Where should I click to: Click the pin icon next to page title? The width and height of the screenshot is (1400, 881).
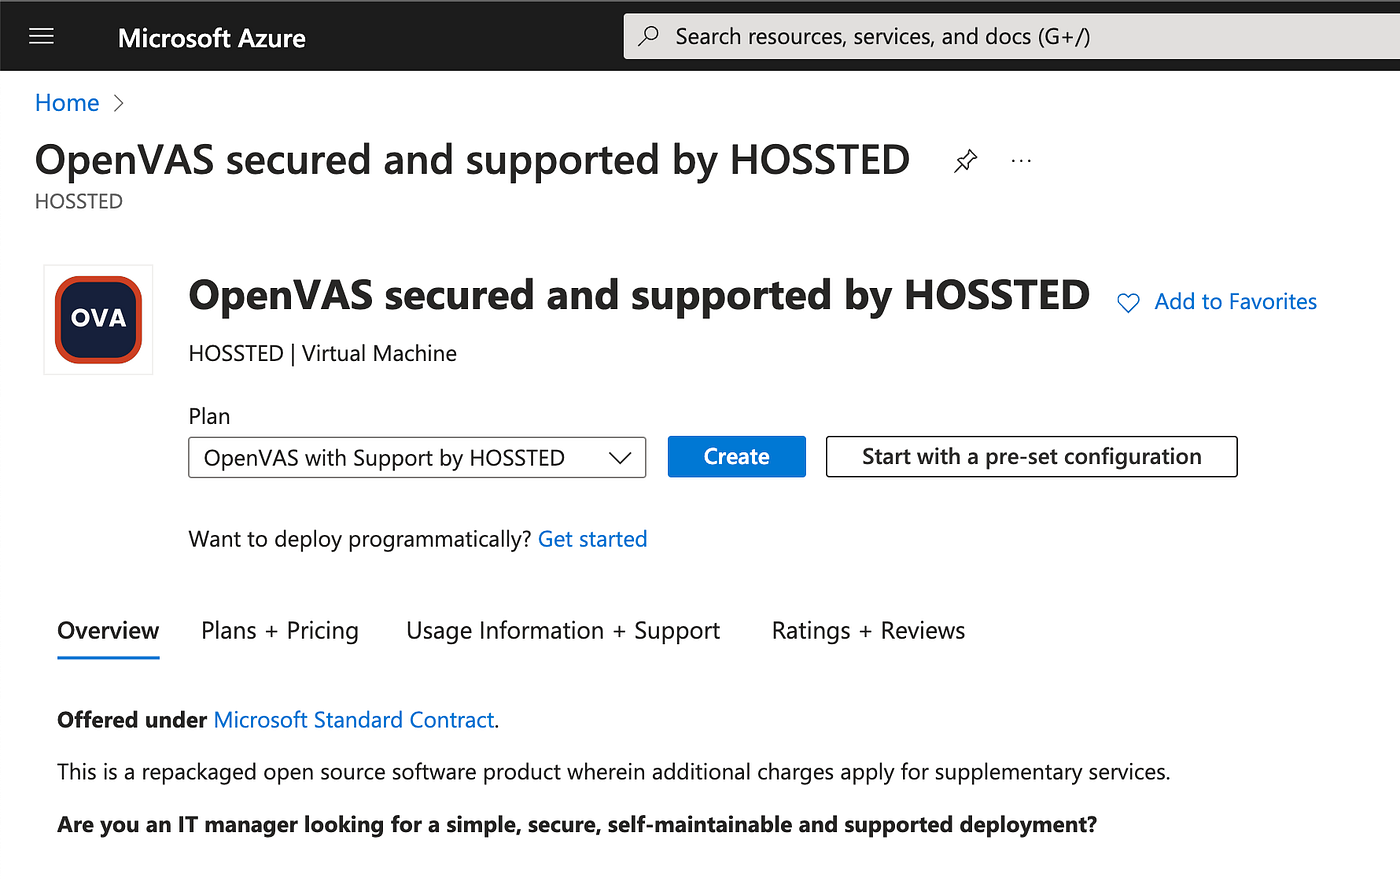coord(965,160)
